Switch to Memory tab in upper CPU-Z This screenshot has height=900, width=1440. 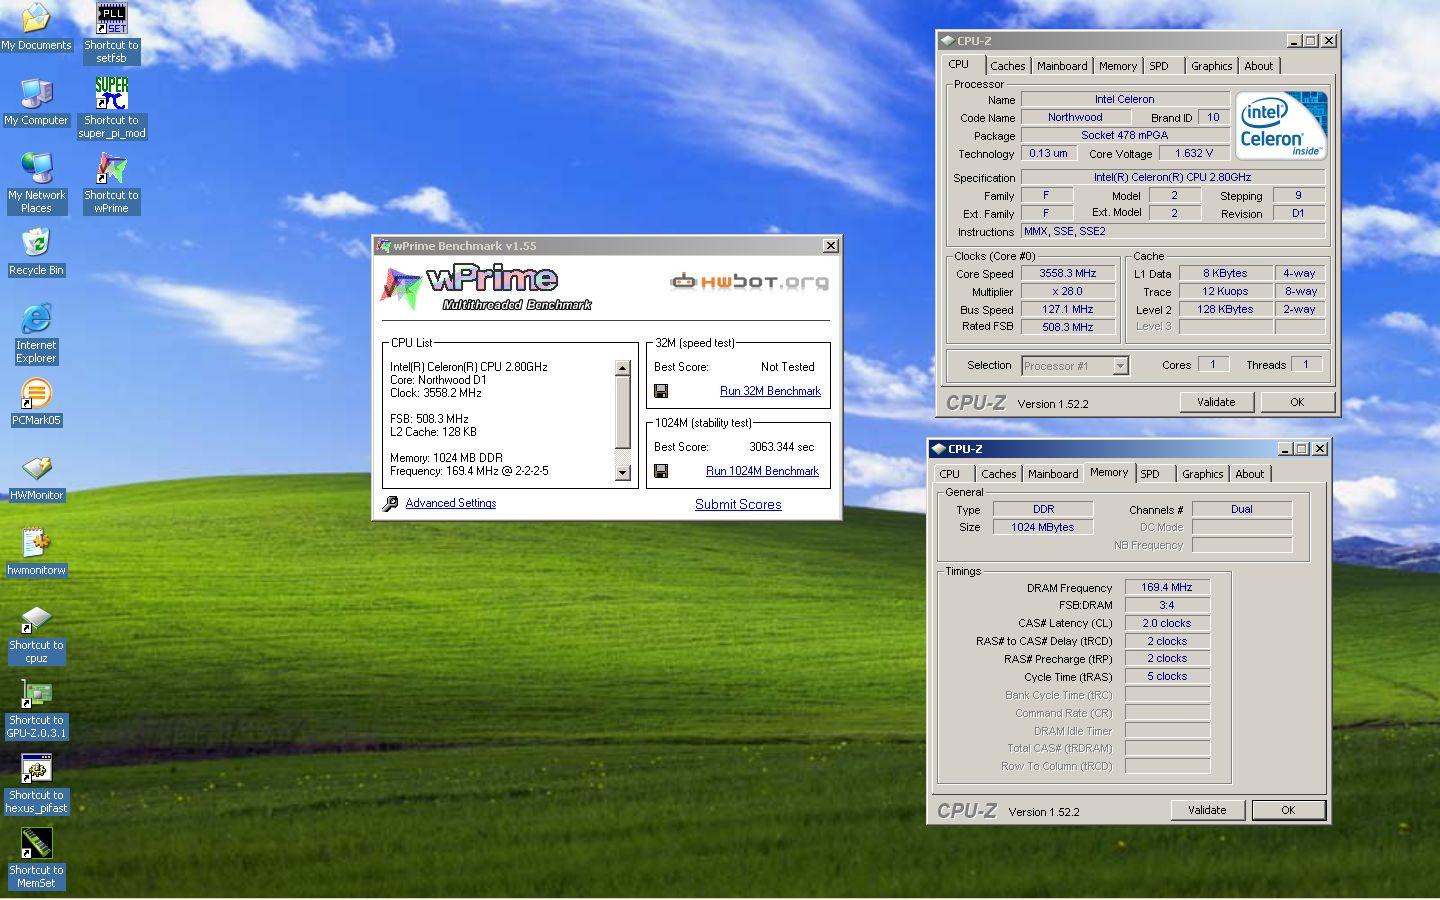click(x=1117, y=66)
